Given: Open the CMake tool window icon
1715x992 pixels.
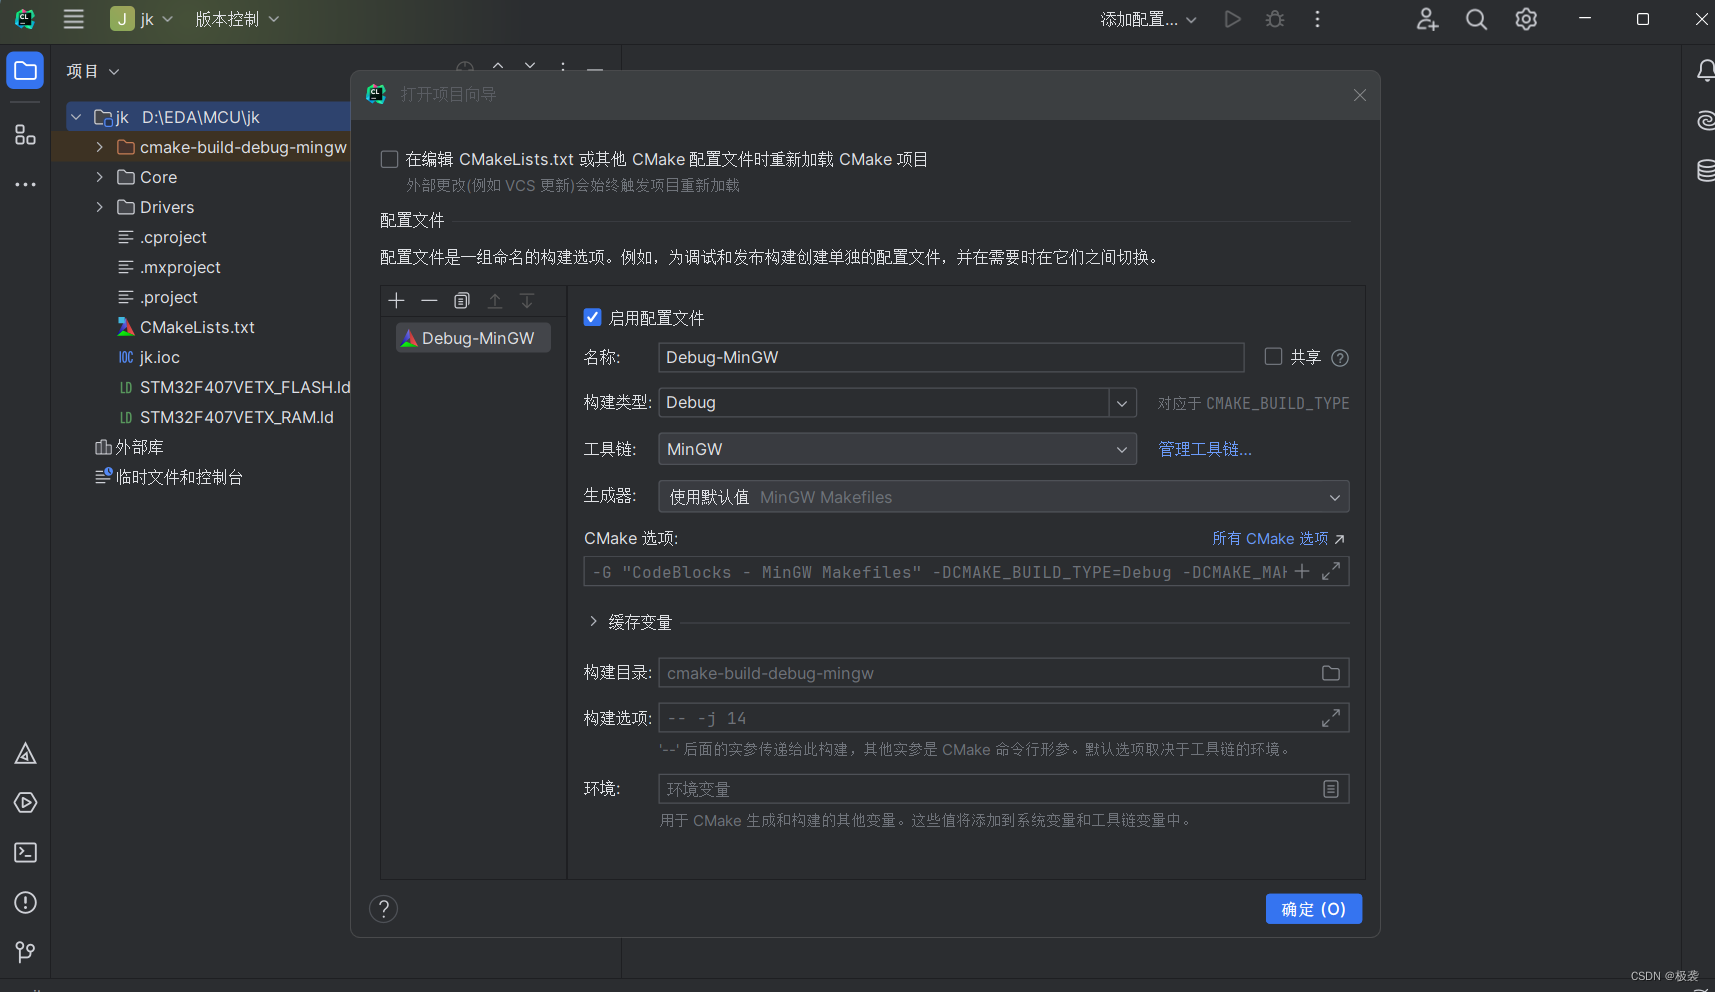Looking at the screenshot, I should pyautogui.click(x=25, y=754).
